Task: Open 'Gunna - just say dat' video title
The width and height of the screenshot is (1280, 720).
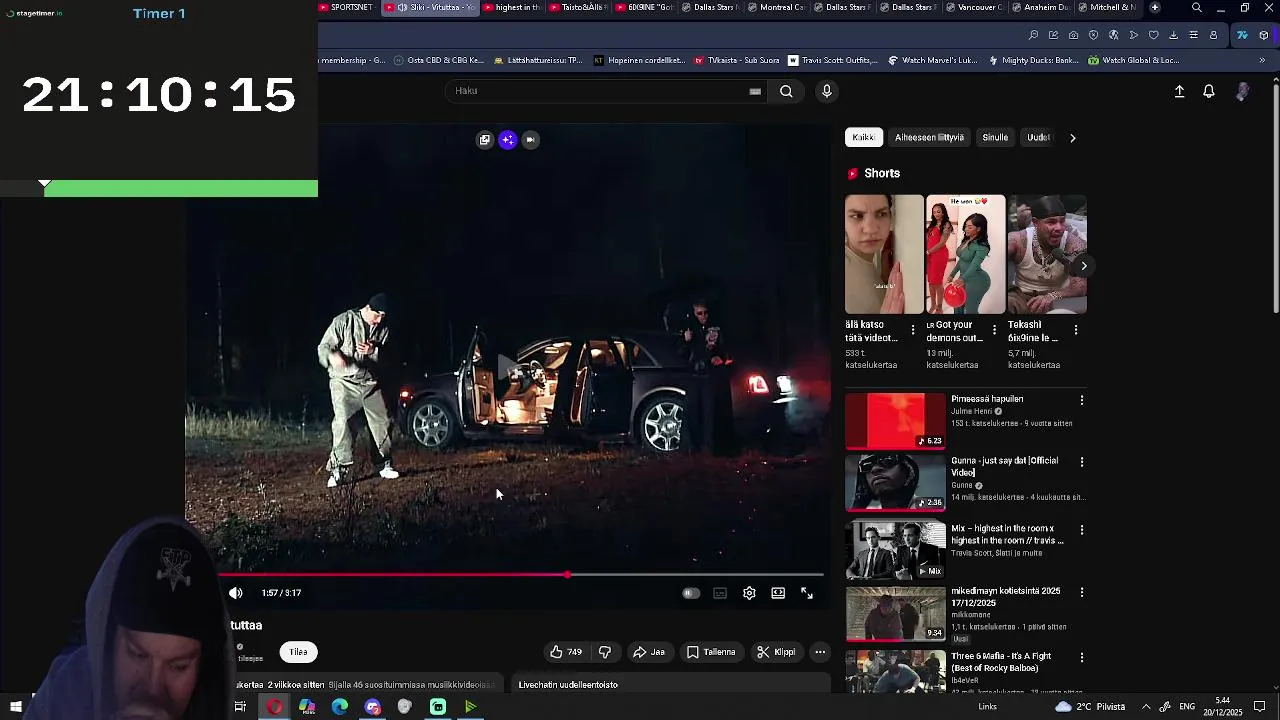Action: [x=1004, y=466]
